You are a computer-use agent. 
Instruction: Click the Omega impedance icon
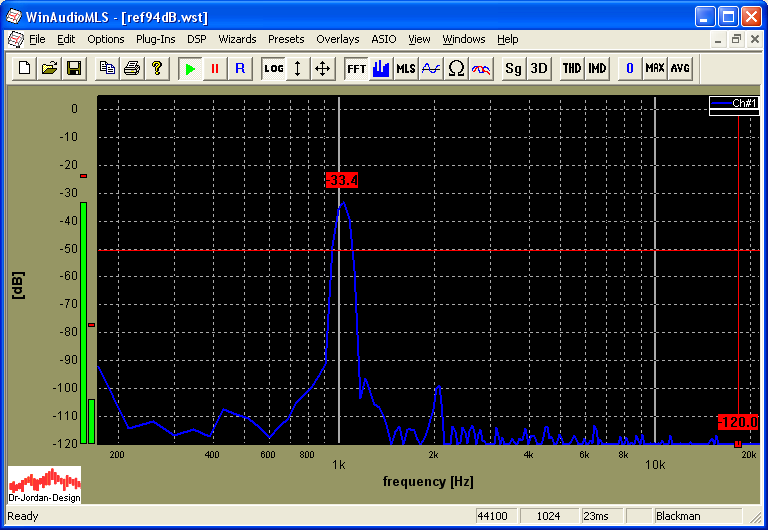point(456,68)
